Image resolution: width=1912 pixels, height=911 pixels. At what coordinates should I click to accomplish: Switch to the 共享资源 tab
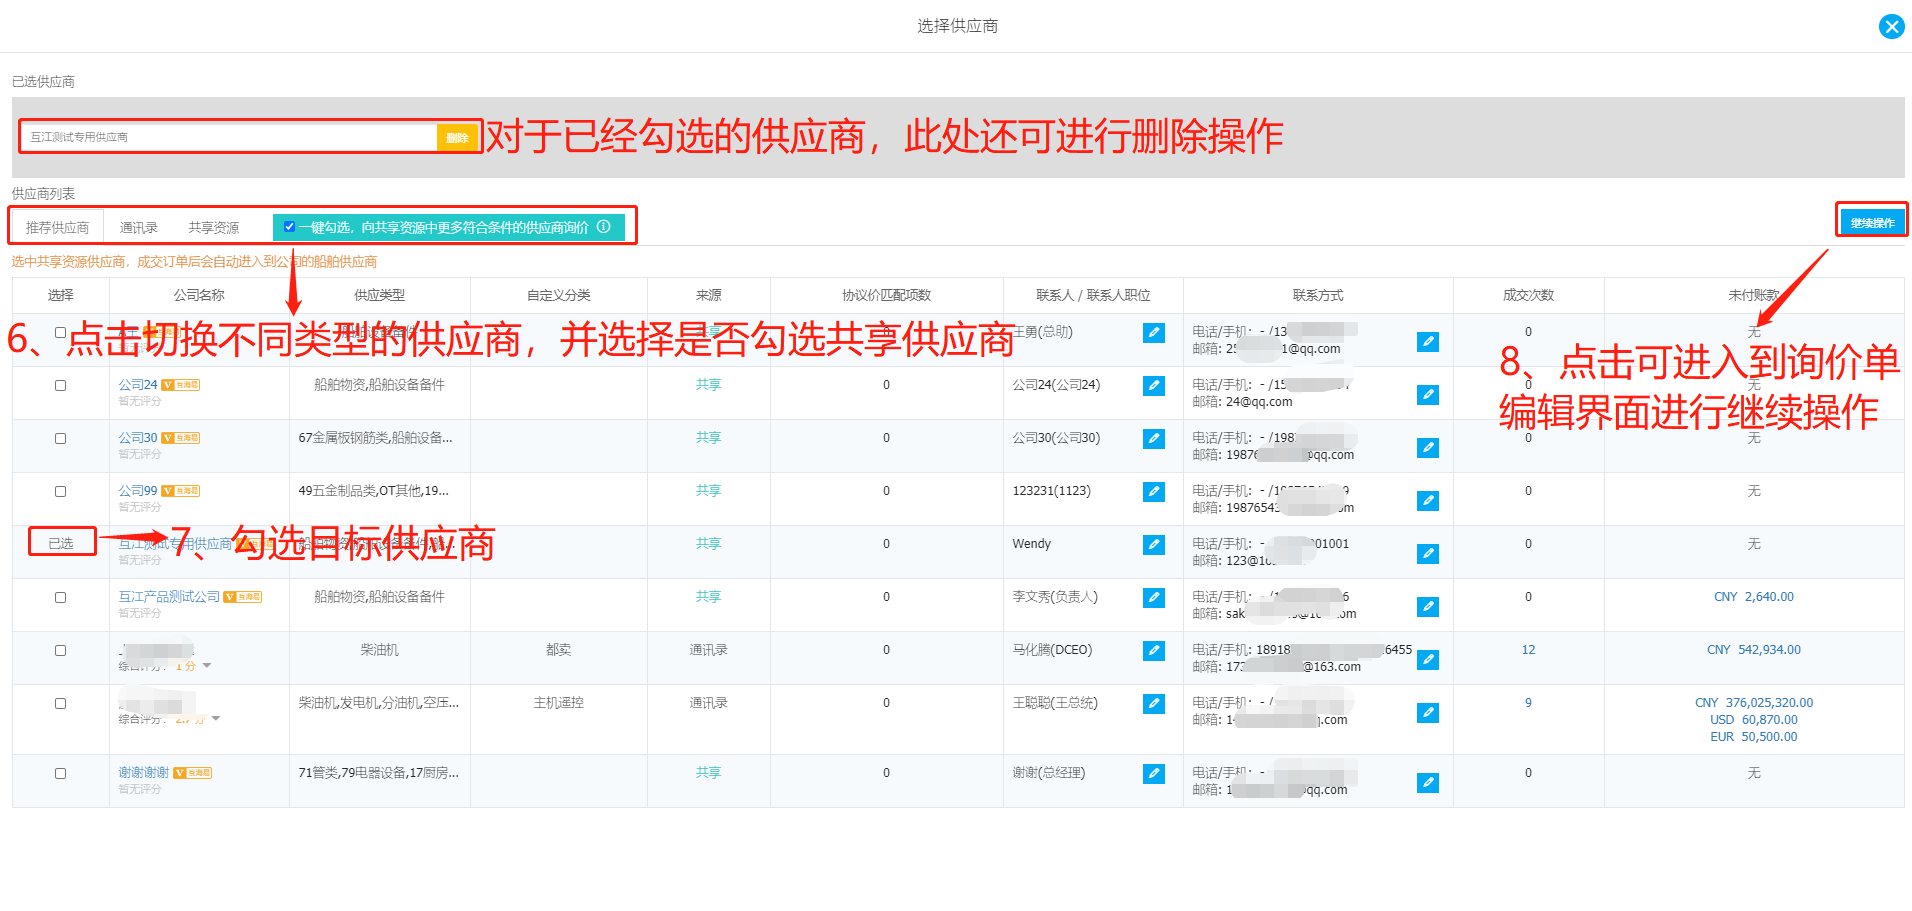click(214, 227)
